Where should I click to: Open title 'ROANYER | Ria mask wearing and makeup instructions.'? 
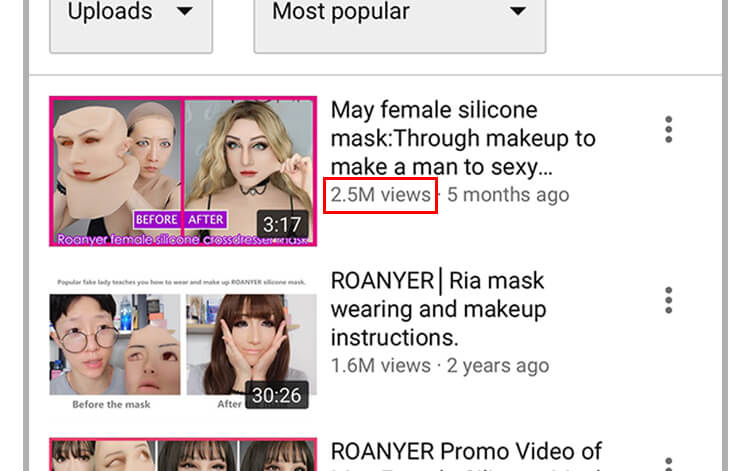click(439, 309)
